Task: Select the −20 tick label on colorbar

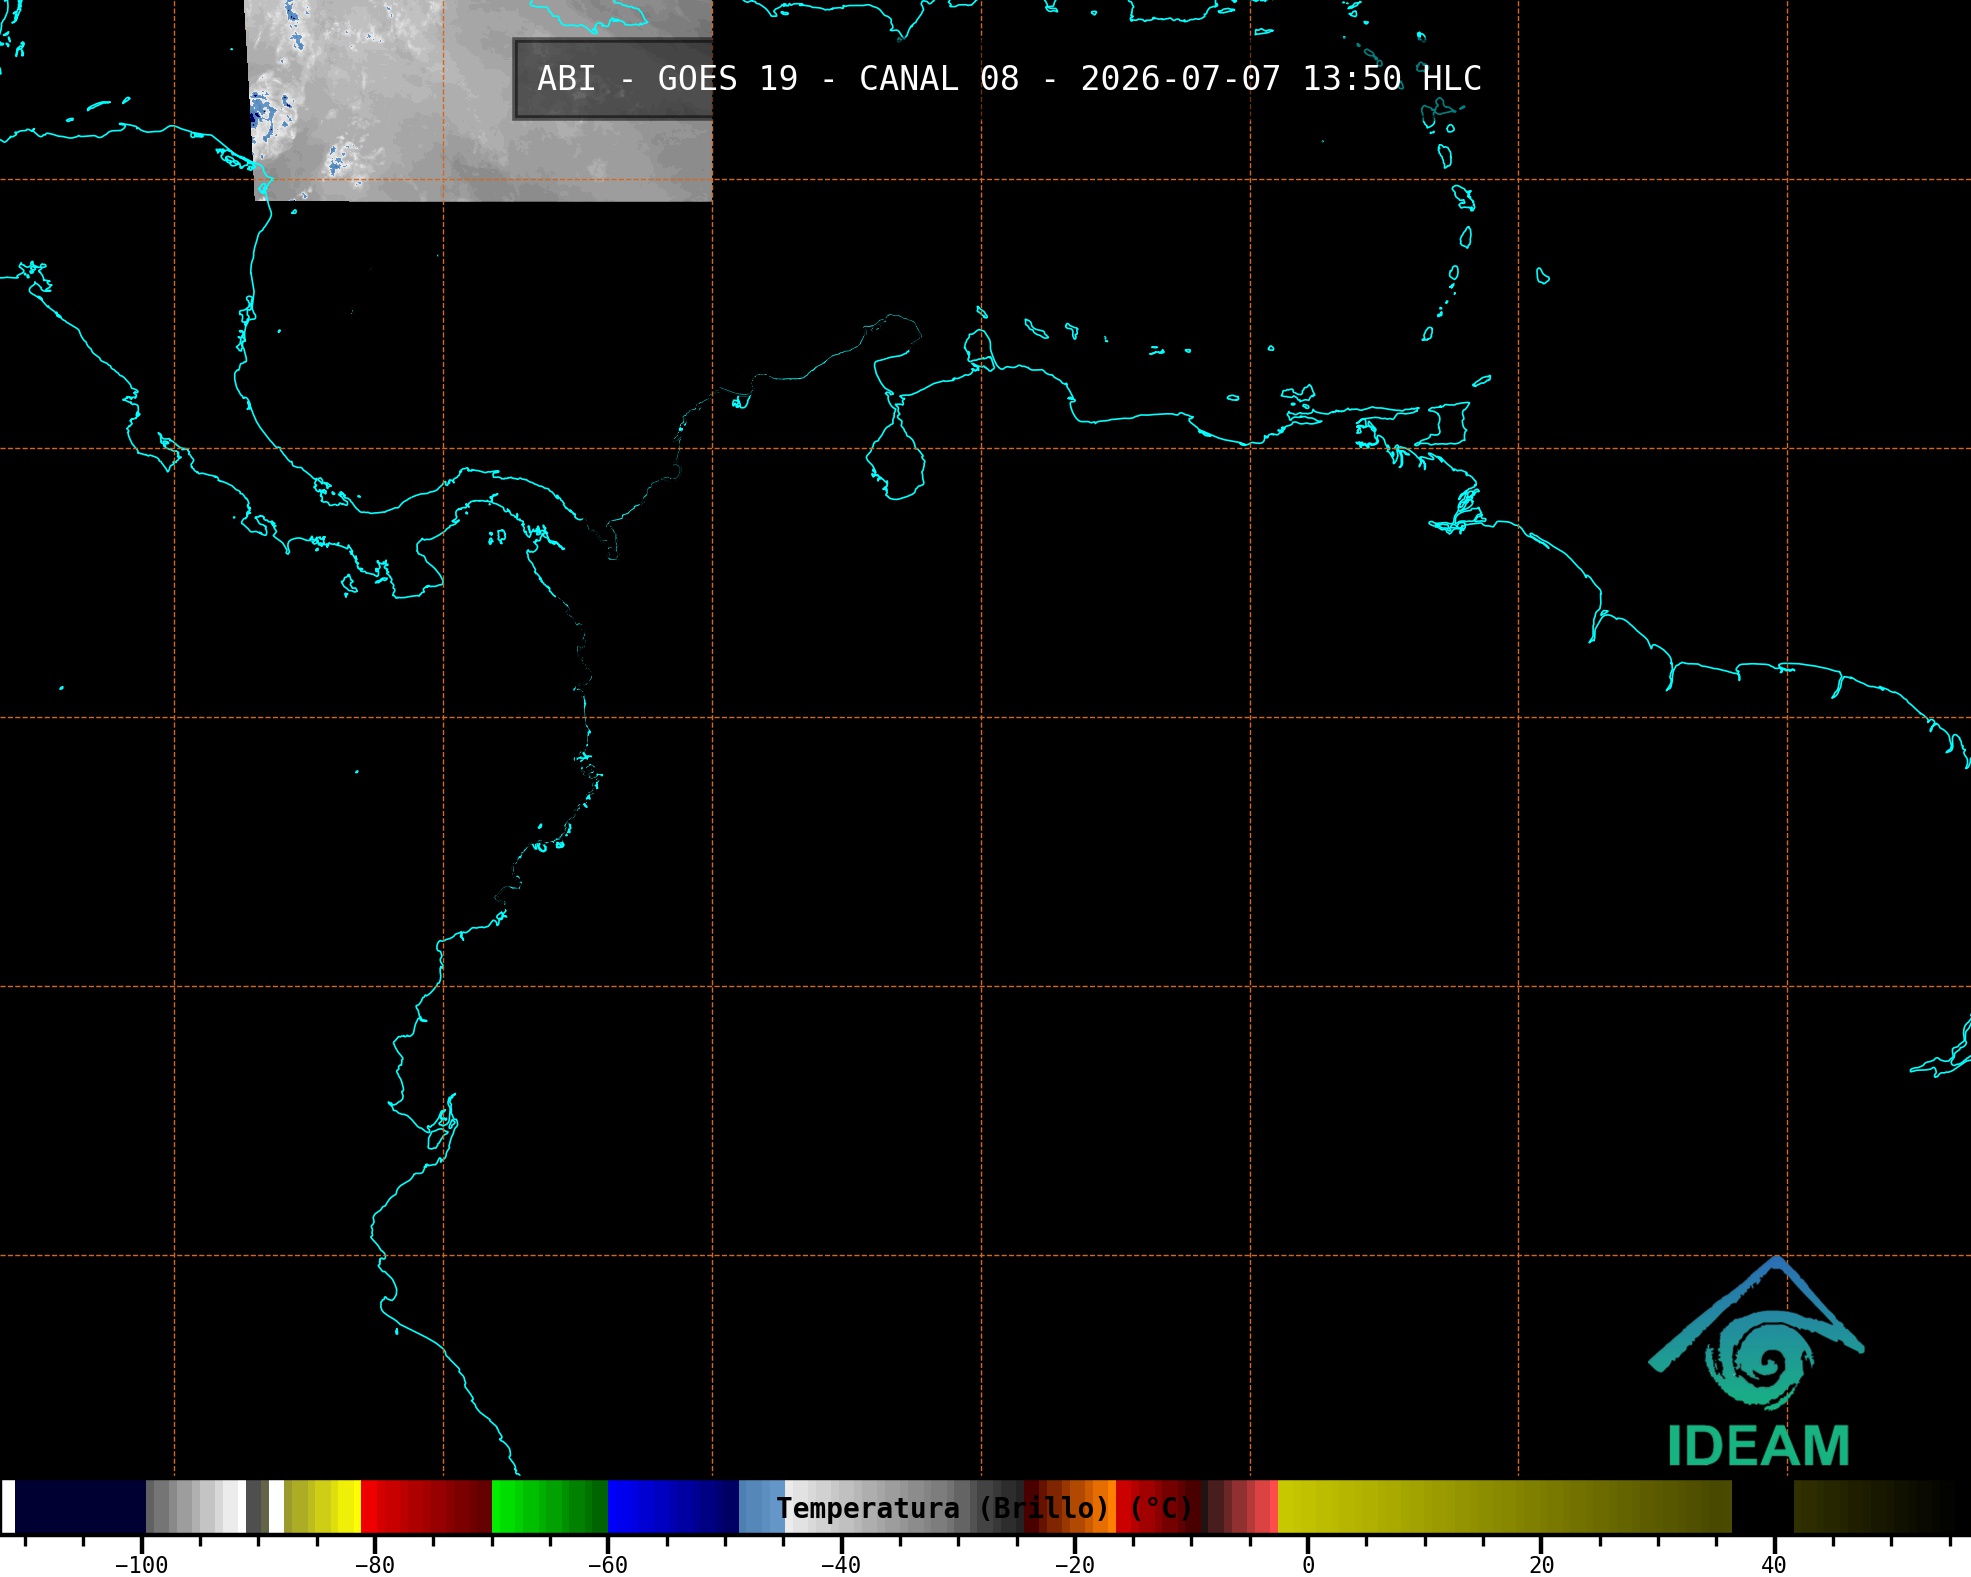Action: pyautogui.click(x=1074, y=1565)
